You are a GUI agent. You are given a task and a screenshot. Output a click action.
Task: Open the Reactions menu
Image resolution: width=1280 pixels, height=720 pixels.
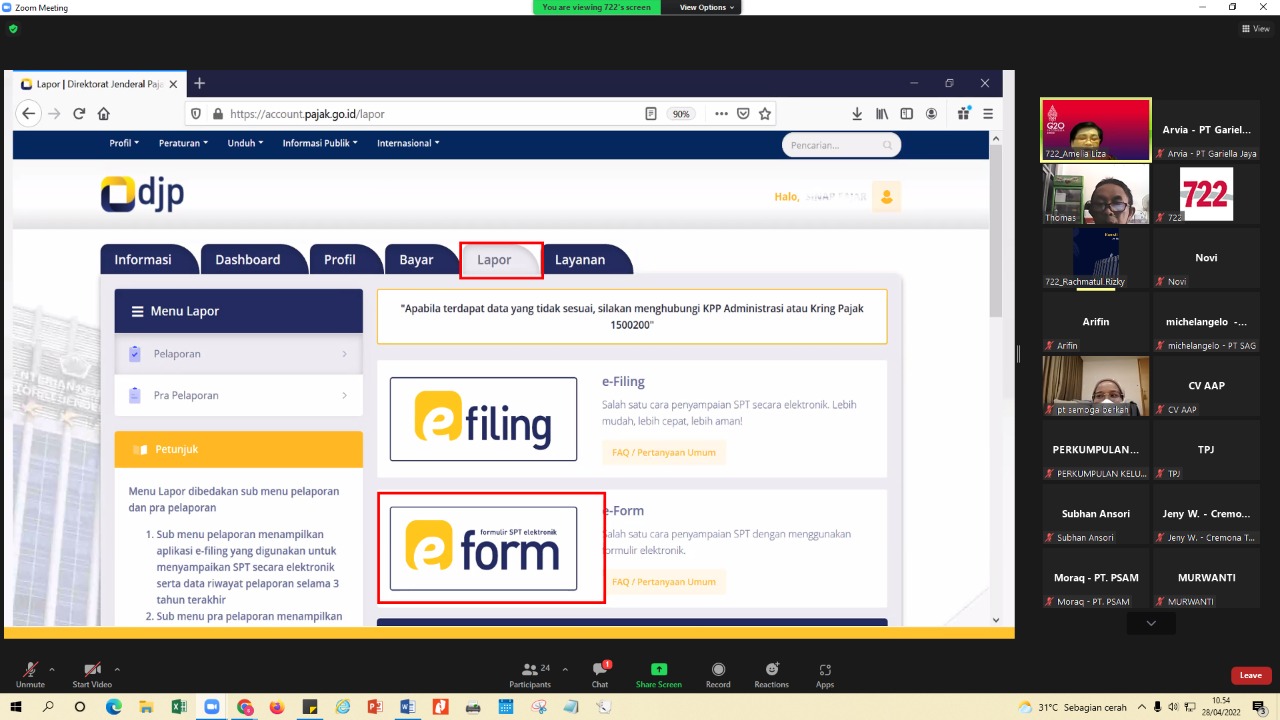tap(771, 674)
